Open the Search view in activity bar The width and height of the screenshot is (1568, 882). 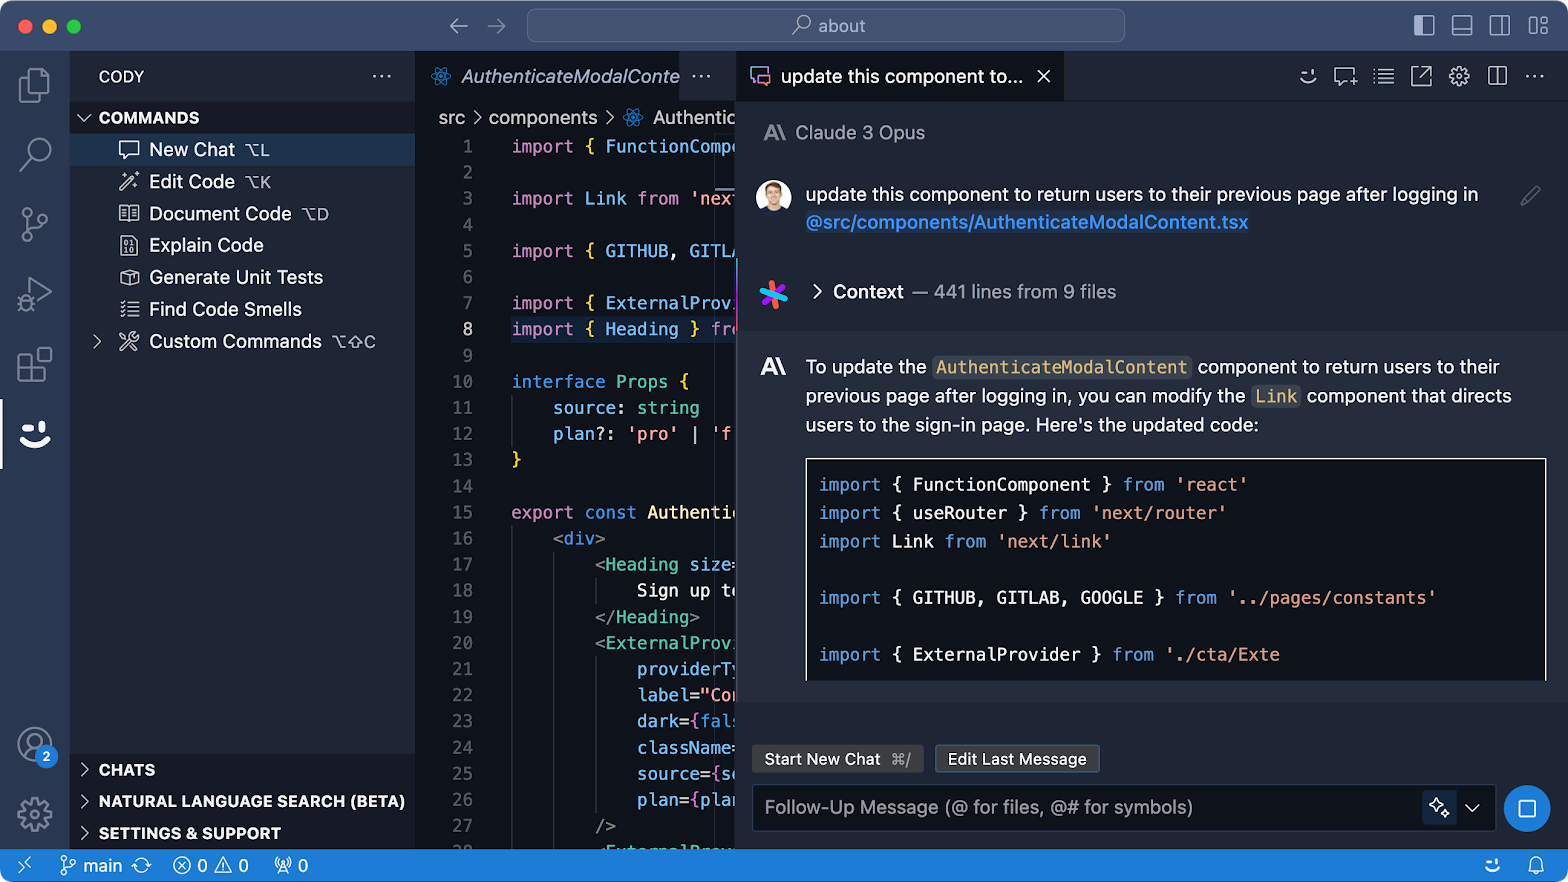[x=34, y=154]
